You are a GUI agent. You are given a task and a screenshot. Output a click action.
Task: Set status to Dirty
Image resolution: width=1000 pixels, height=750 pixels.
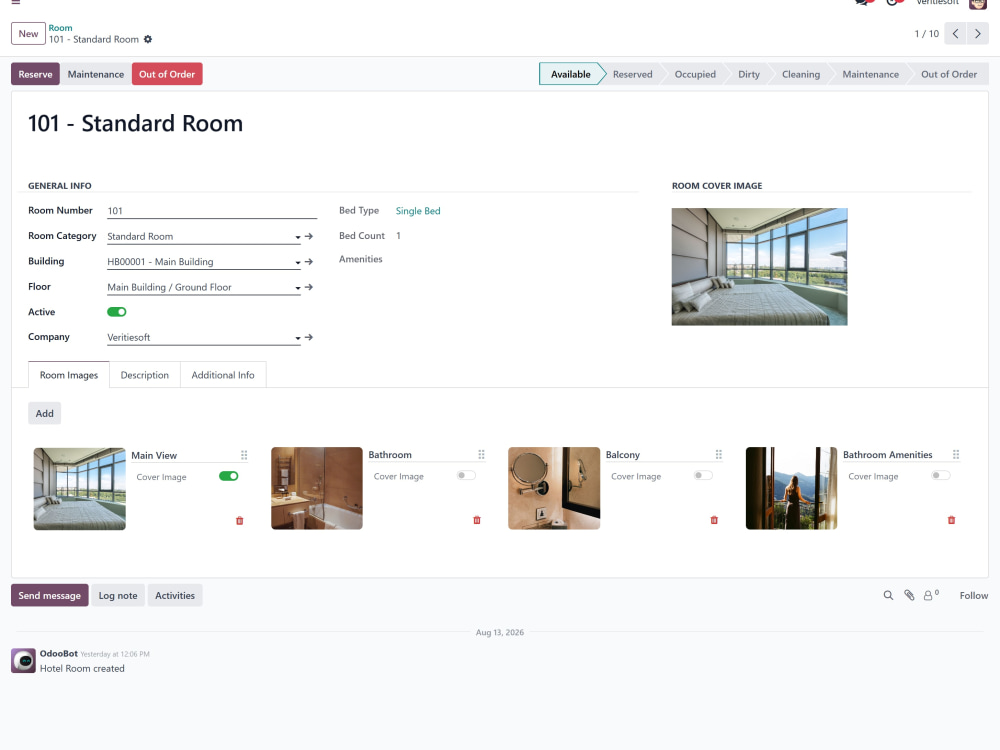[749, 74]
